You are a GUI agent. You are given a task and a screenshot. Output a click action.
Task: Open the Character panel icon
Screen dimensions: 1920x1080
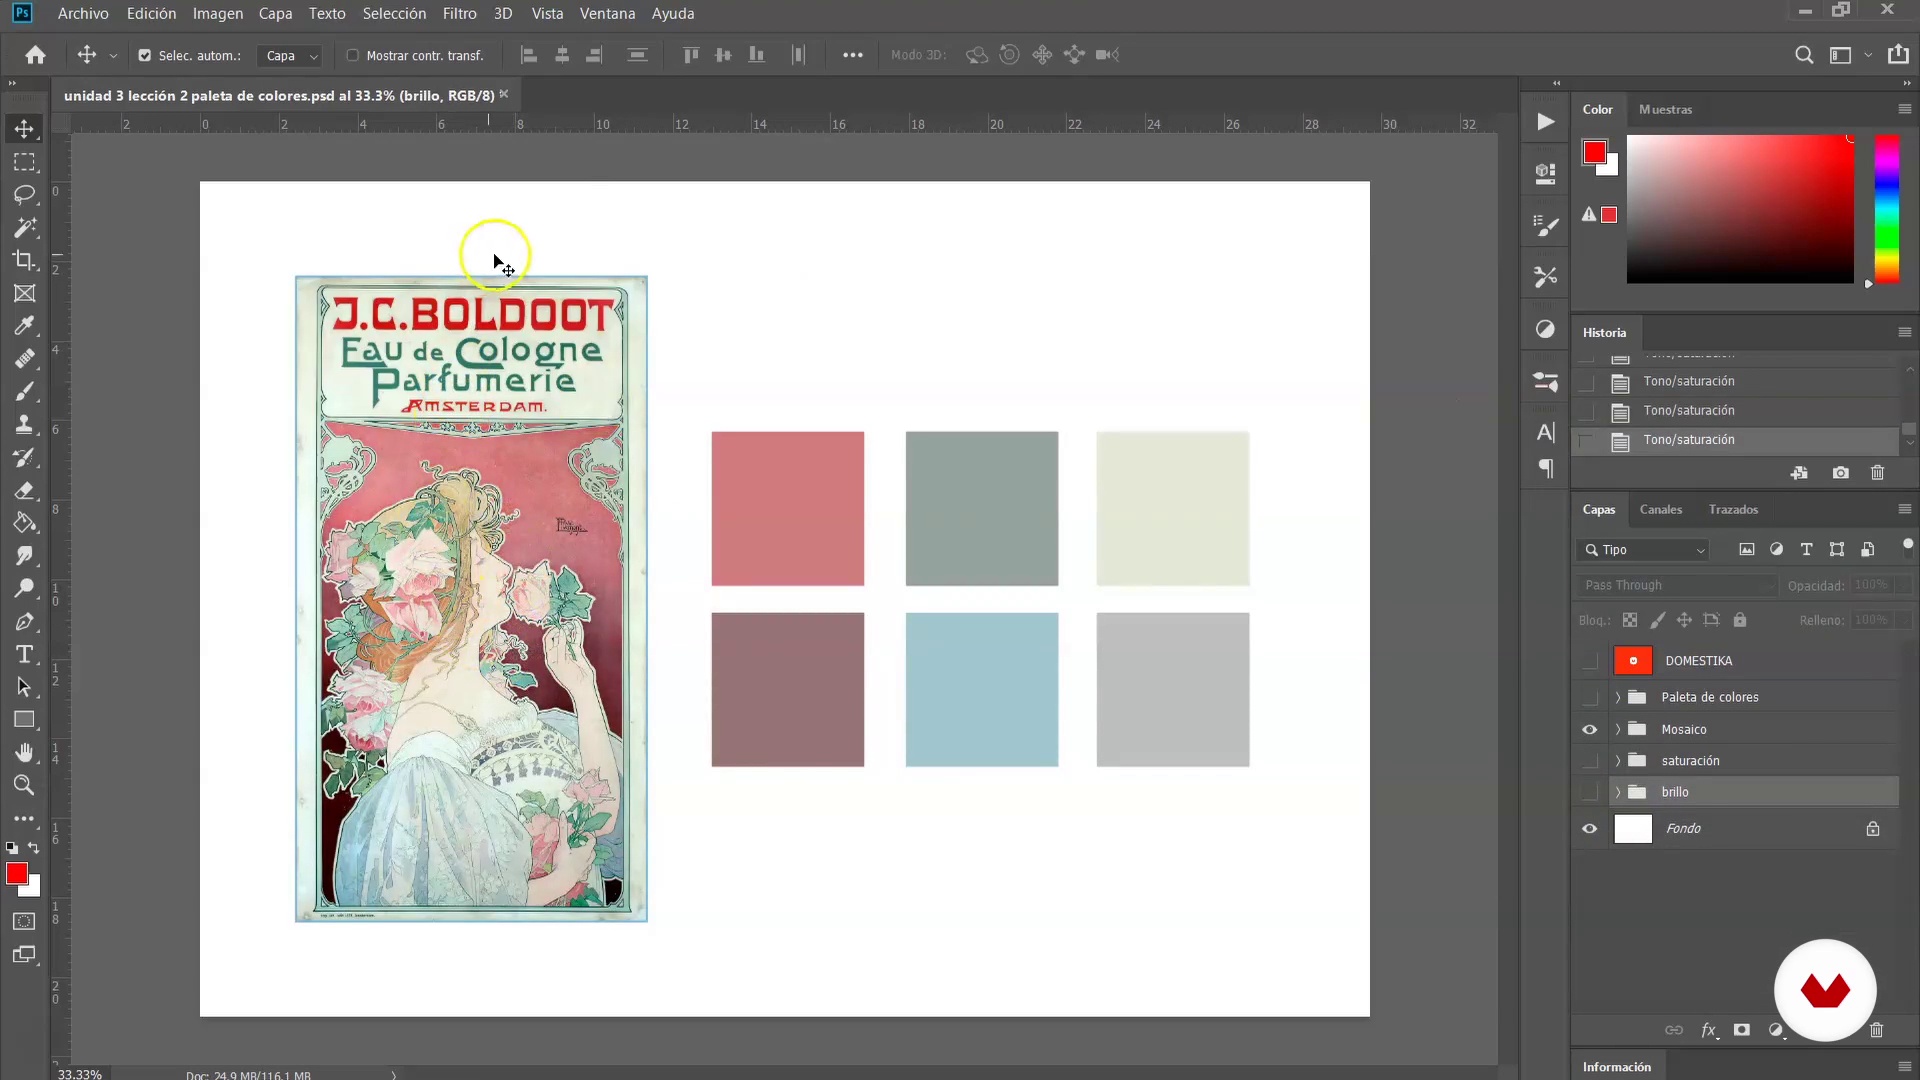tap(1545, 432)
